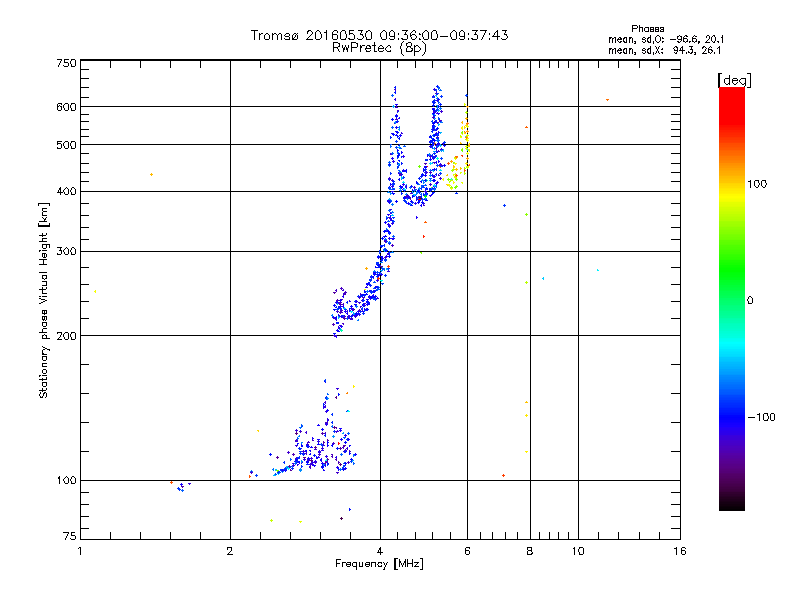Screen dimensions: 800x600
Task: Click the x-axis tick label "2"
Action: (x=230, y=551)
